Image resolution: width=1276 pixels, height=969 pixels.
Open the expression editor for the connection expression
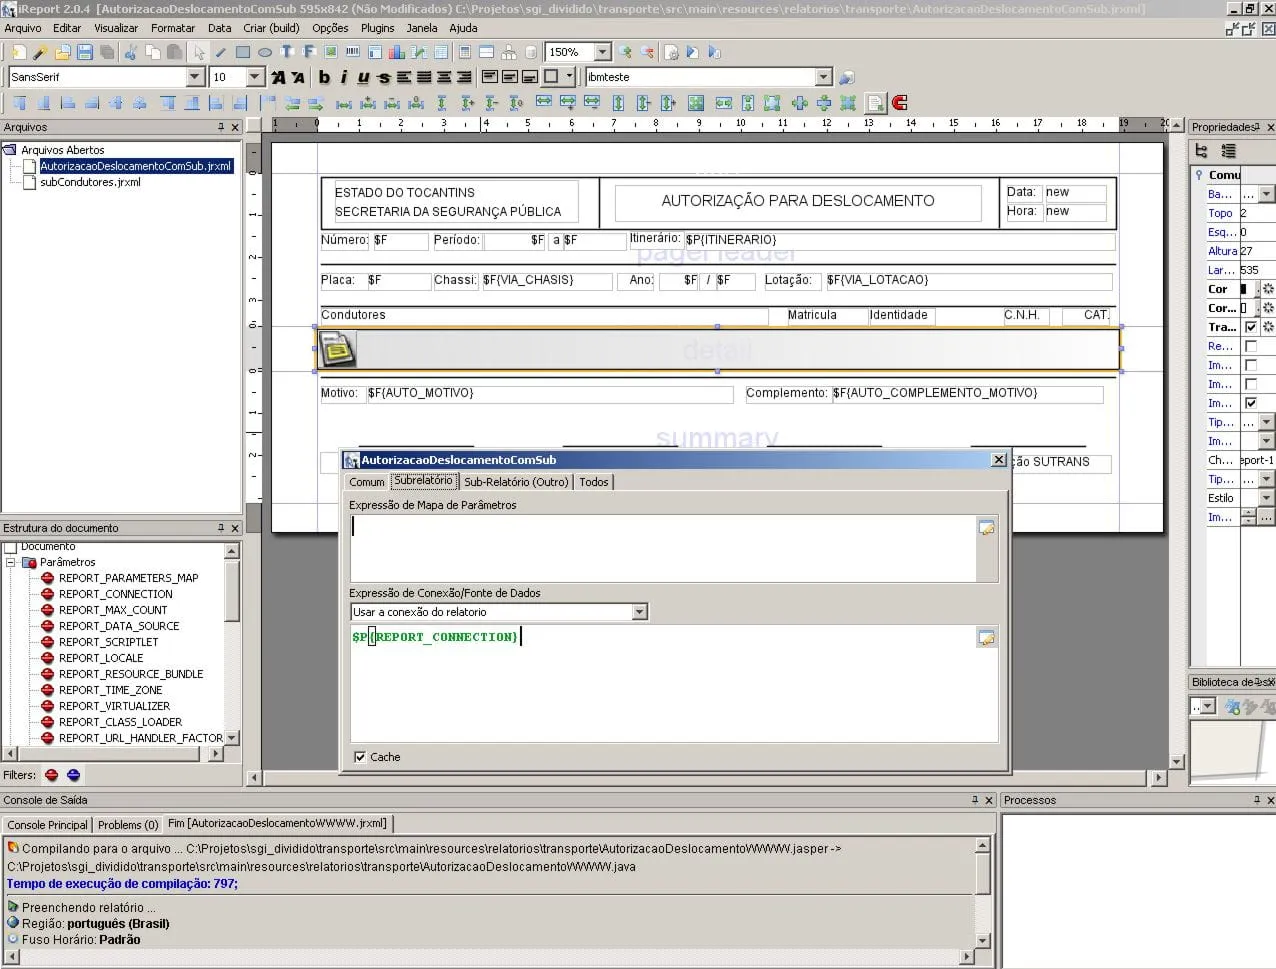pyautogui.click(x=986, y=638)
